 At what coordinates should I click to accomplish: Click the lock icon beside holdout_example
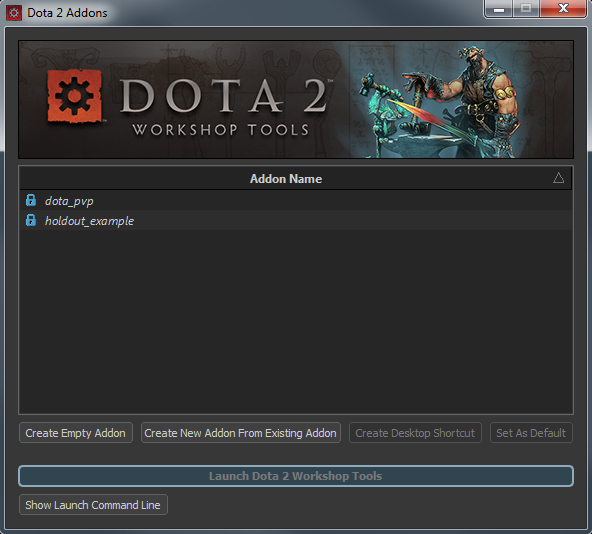pyautogui.click(x=31, y=220)
